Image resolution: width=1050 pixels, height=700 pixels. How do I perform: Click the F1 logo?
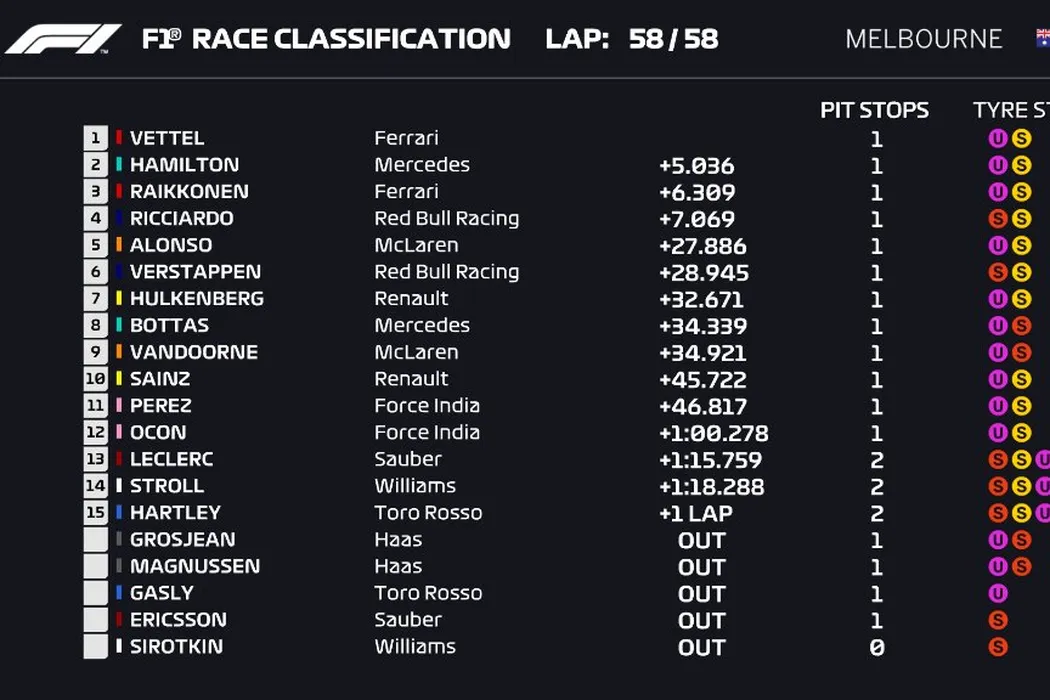coord(63,39)
